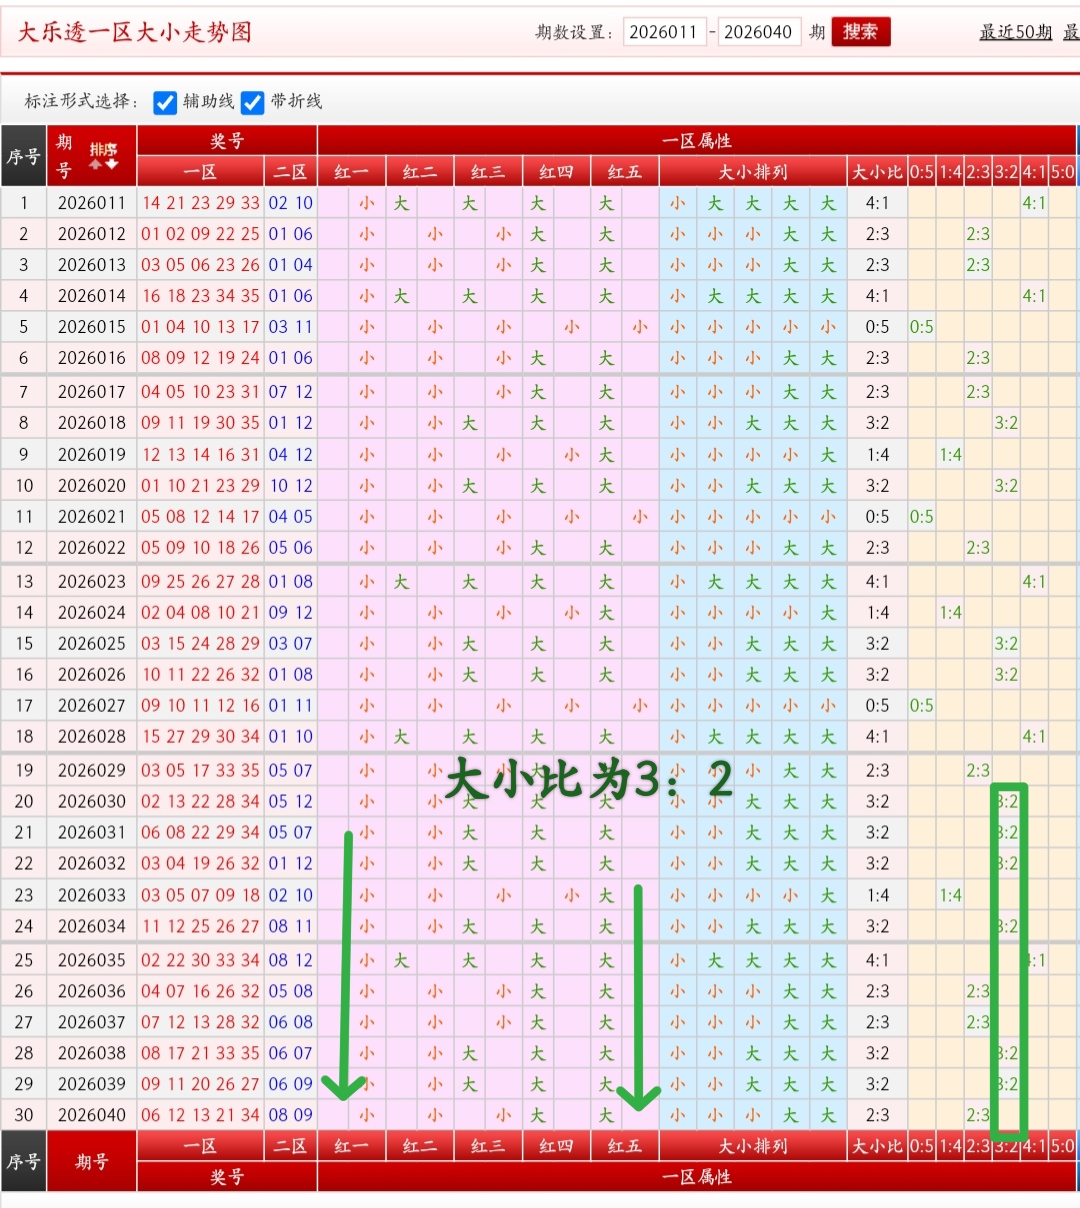Toggle both 辅助线 and 带折线 off via 辅助线 first

click(164, 102)
